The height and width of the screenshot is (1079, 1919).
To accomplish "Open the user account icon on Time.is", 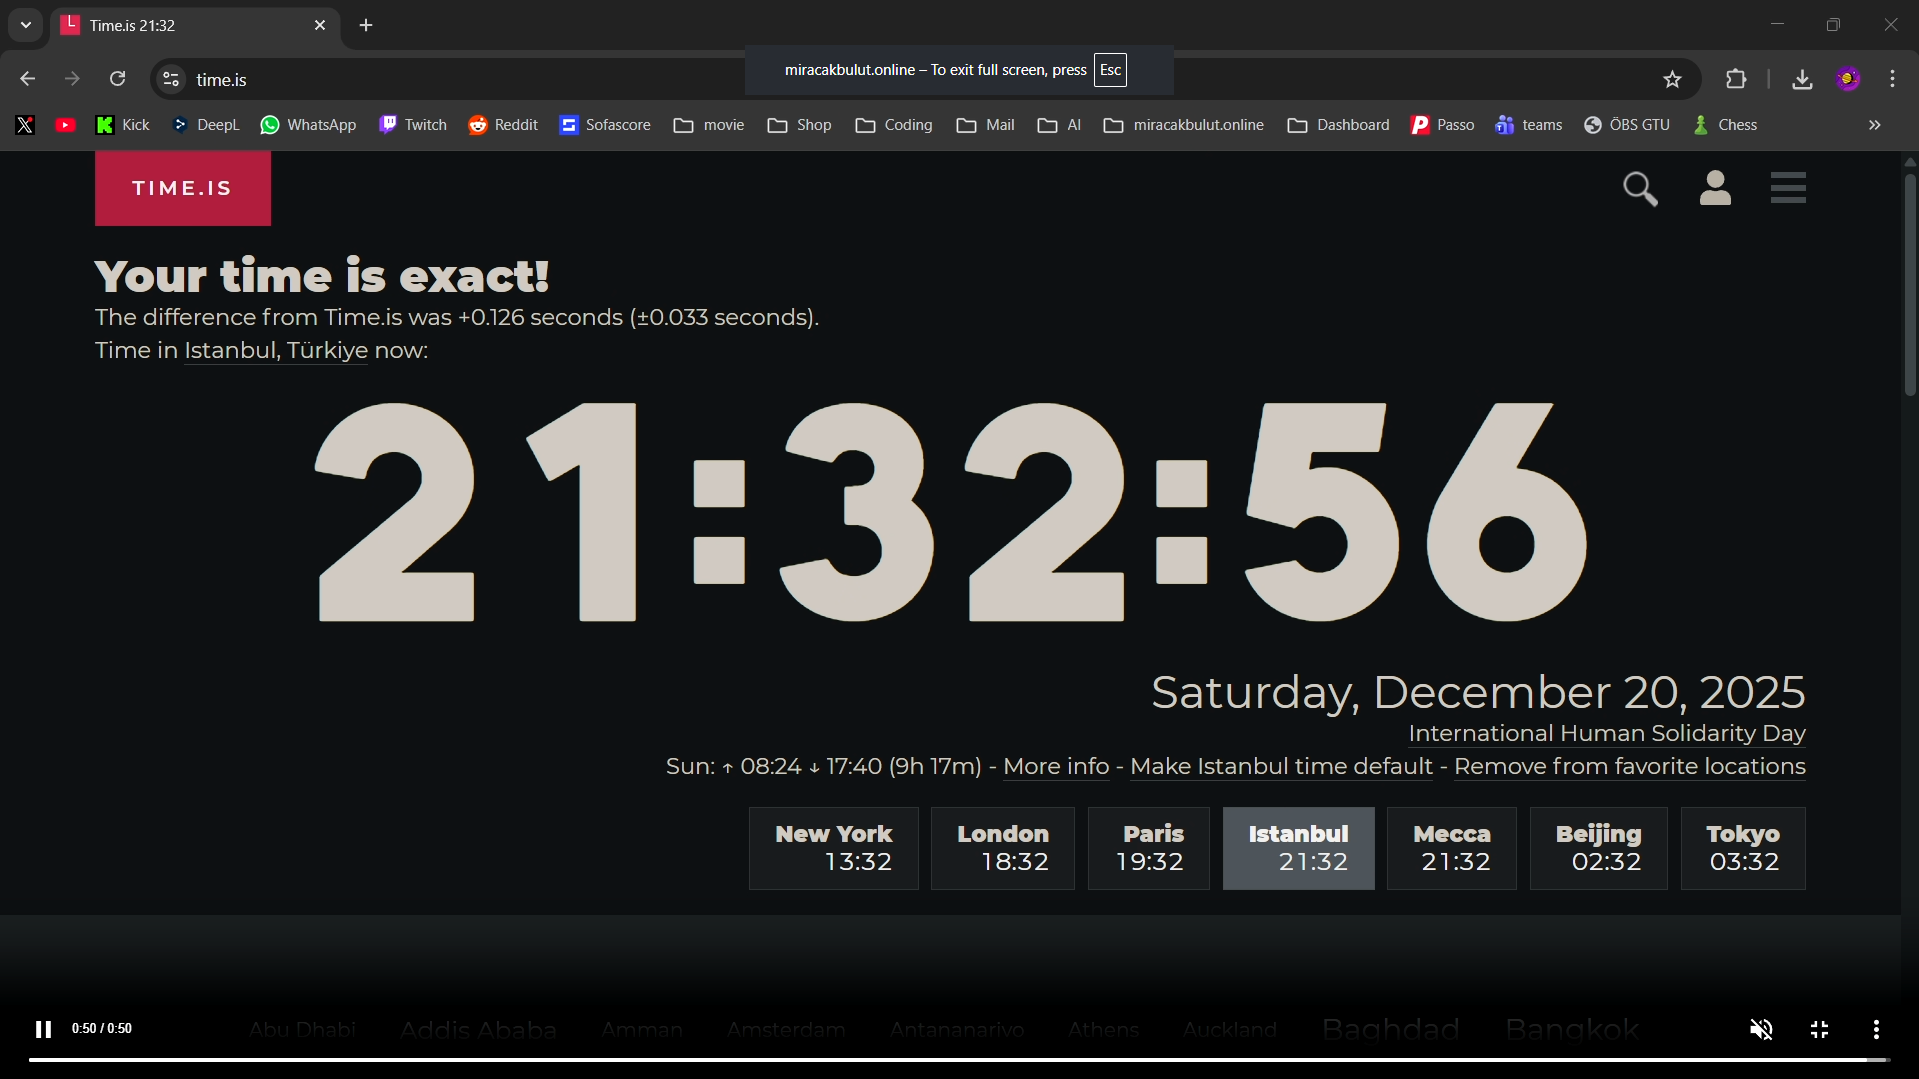I will click(1715, 188).
